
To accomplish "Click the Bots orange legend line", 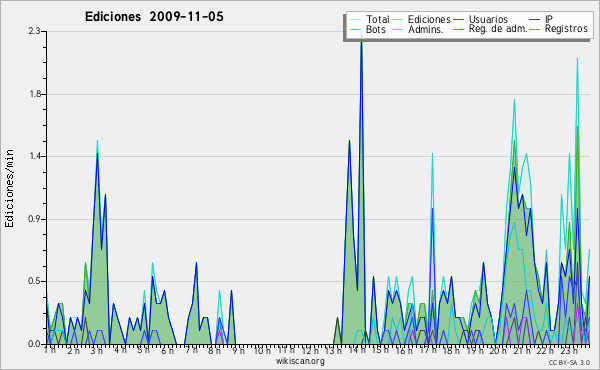I will [355, 29].
